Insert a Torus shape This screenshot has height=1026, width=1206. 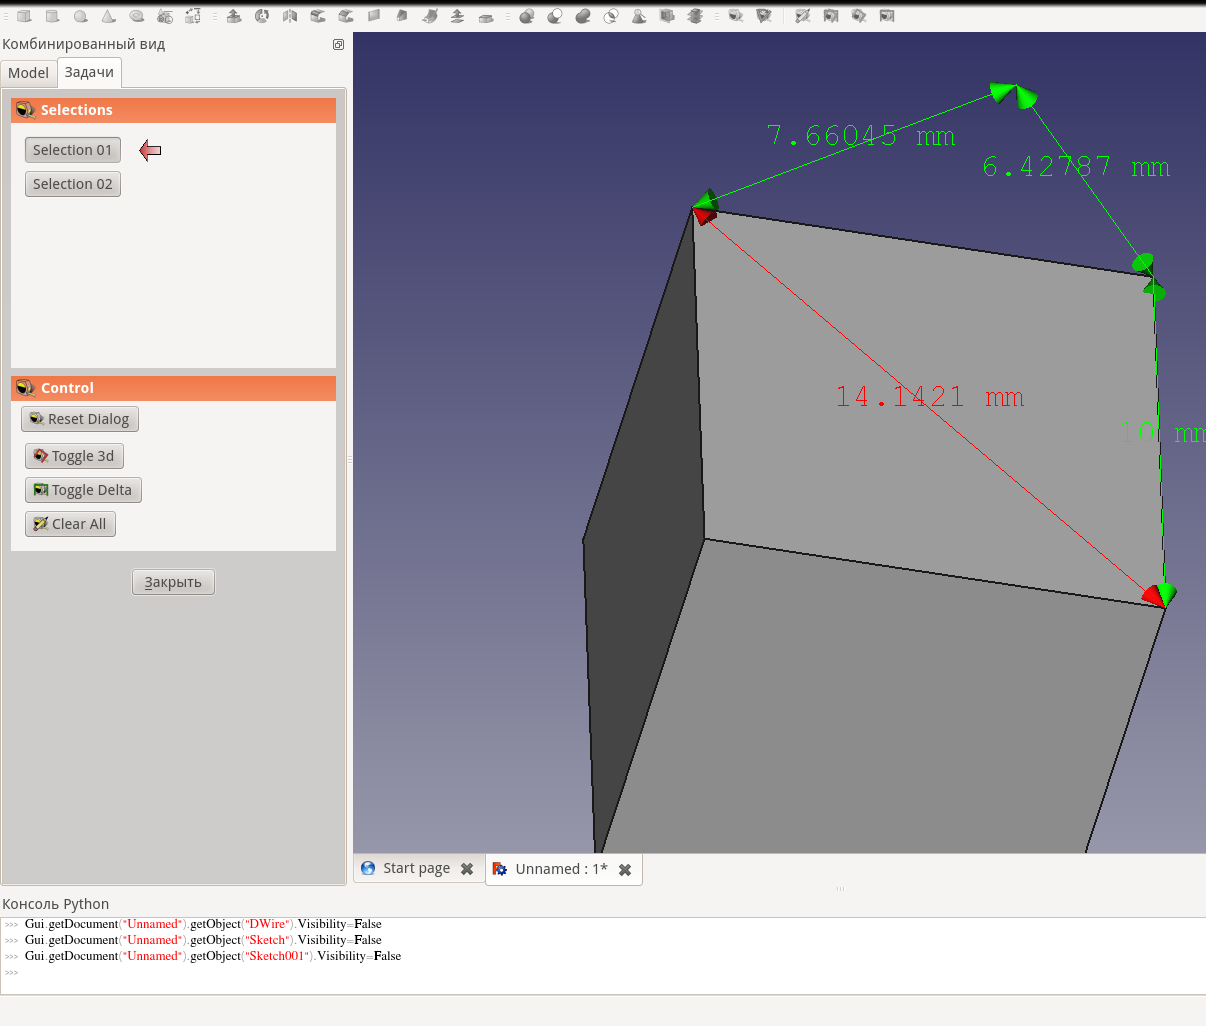136,16
